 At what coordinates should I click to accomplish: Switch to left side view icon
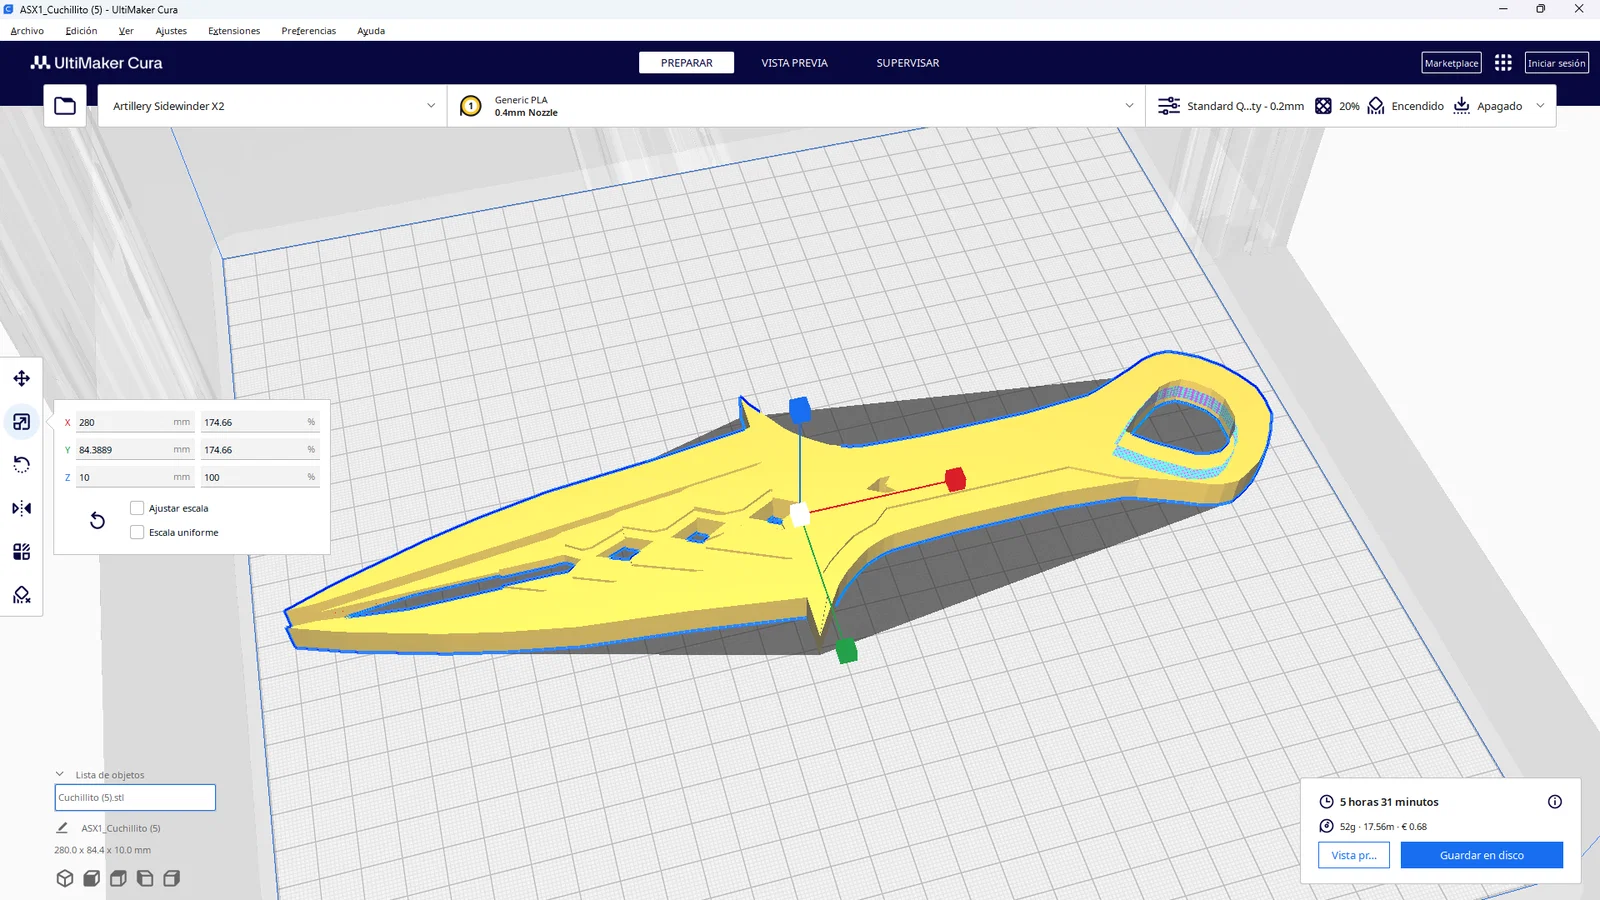tap(145, 878)
